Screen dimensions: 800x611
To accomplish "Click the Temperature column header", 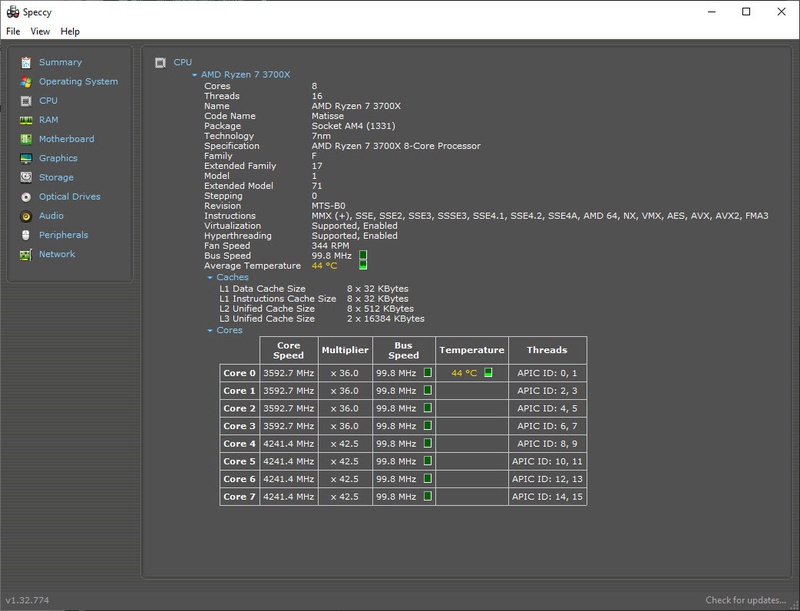I will click(472, 350).
